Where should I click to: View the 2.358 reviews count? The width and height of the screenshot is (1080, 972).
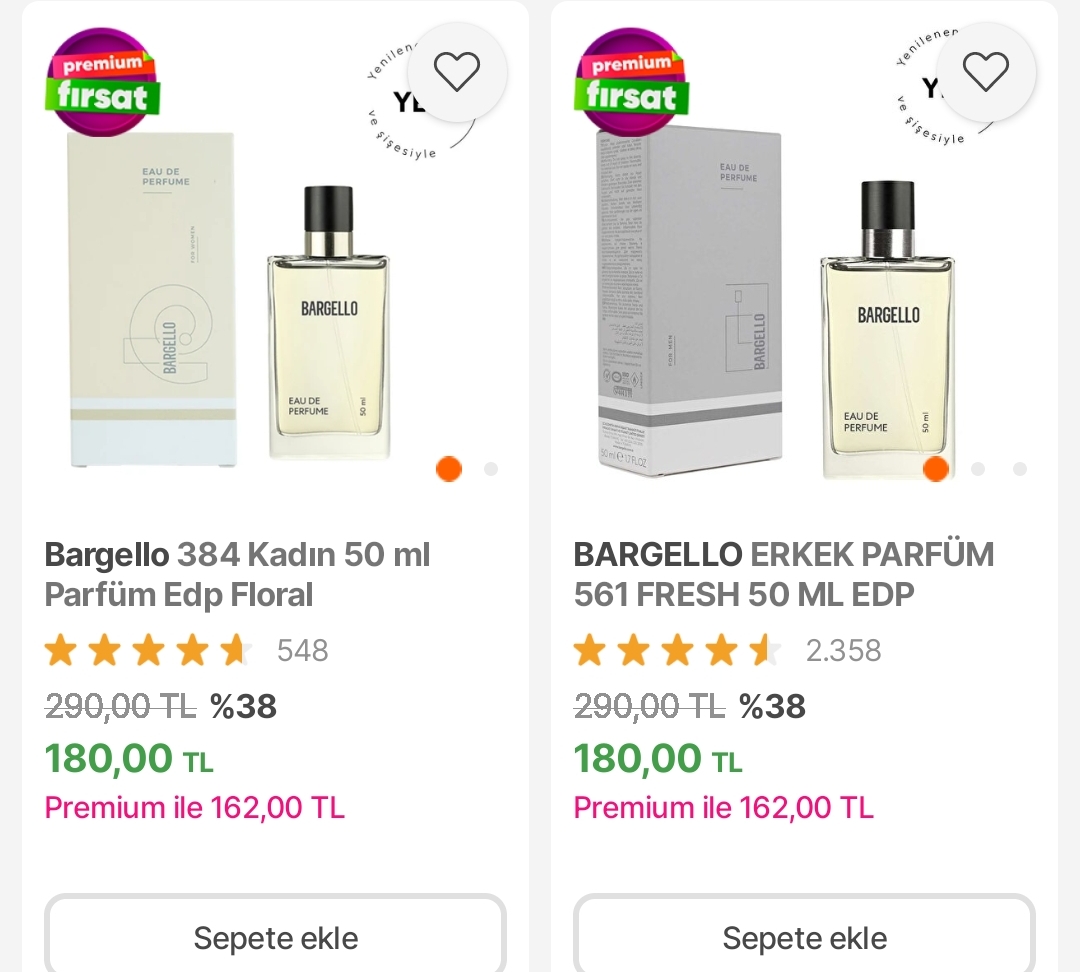click(x=844, y=651)
